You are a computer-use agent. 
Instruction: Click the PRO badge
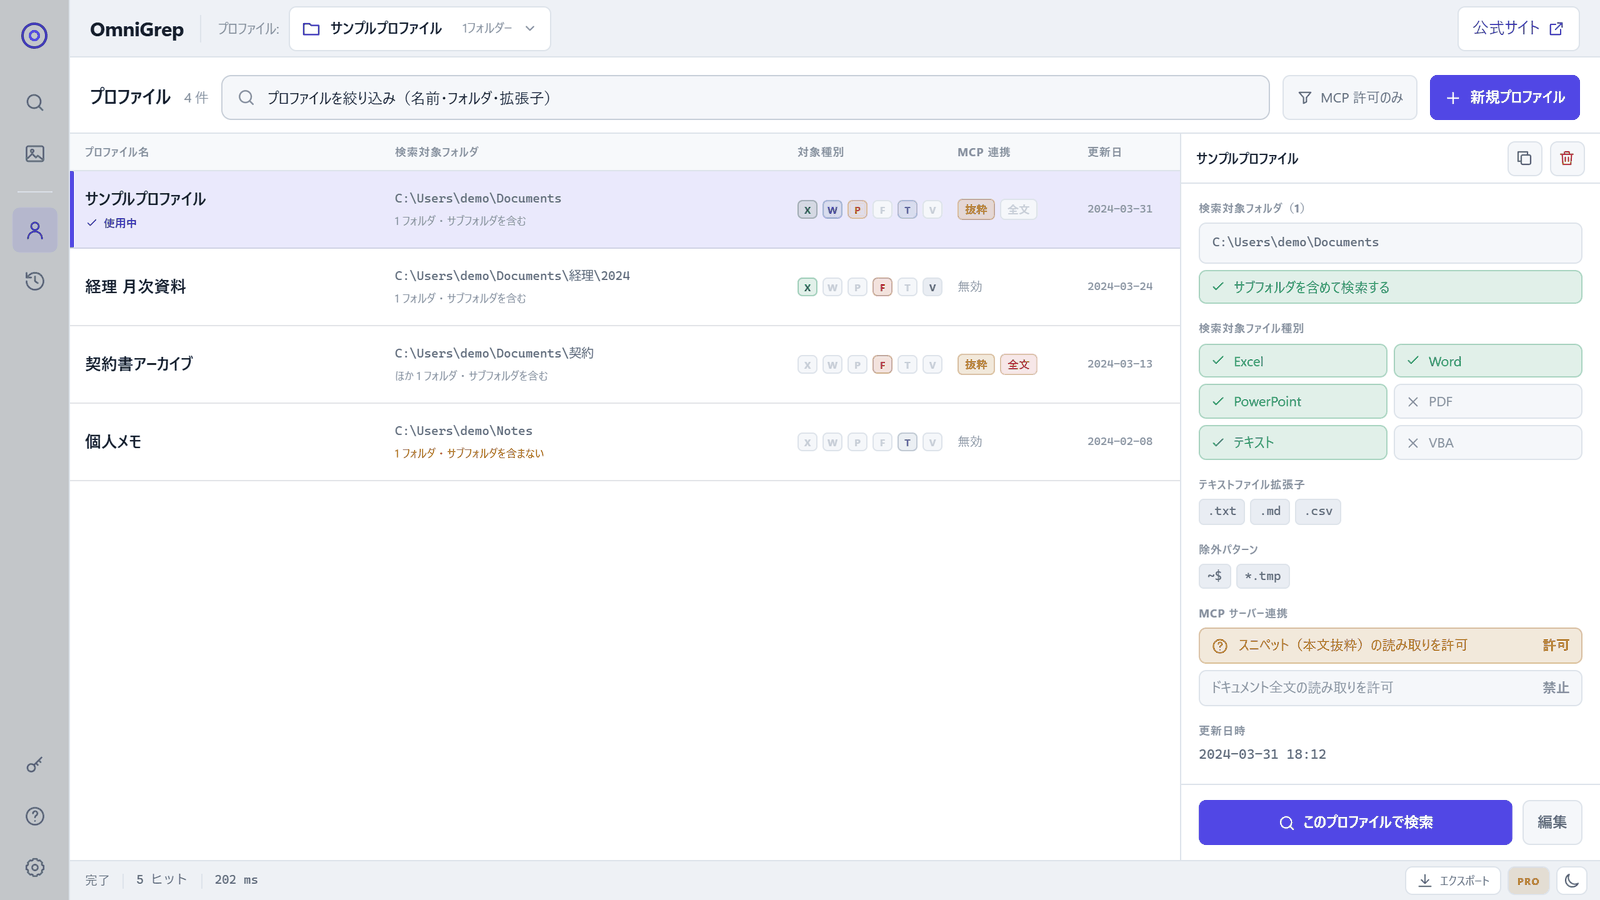pos(1528,881)
